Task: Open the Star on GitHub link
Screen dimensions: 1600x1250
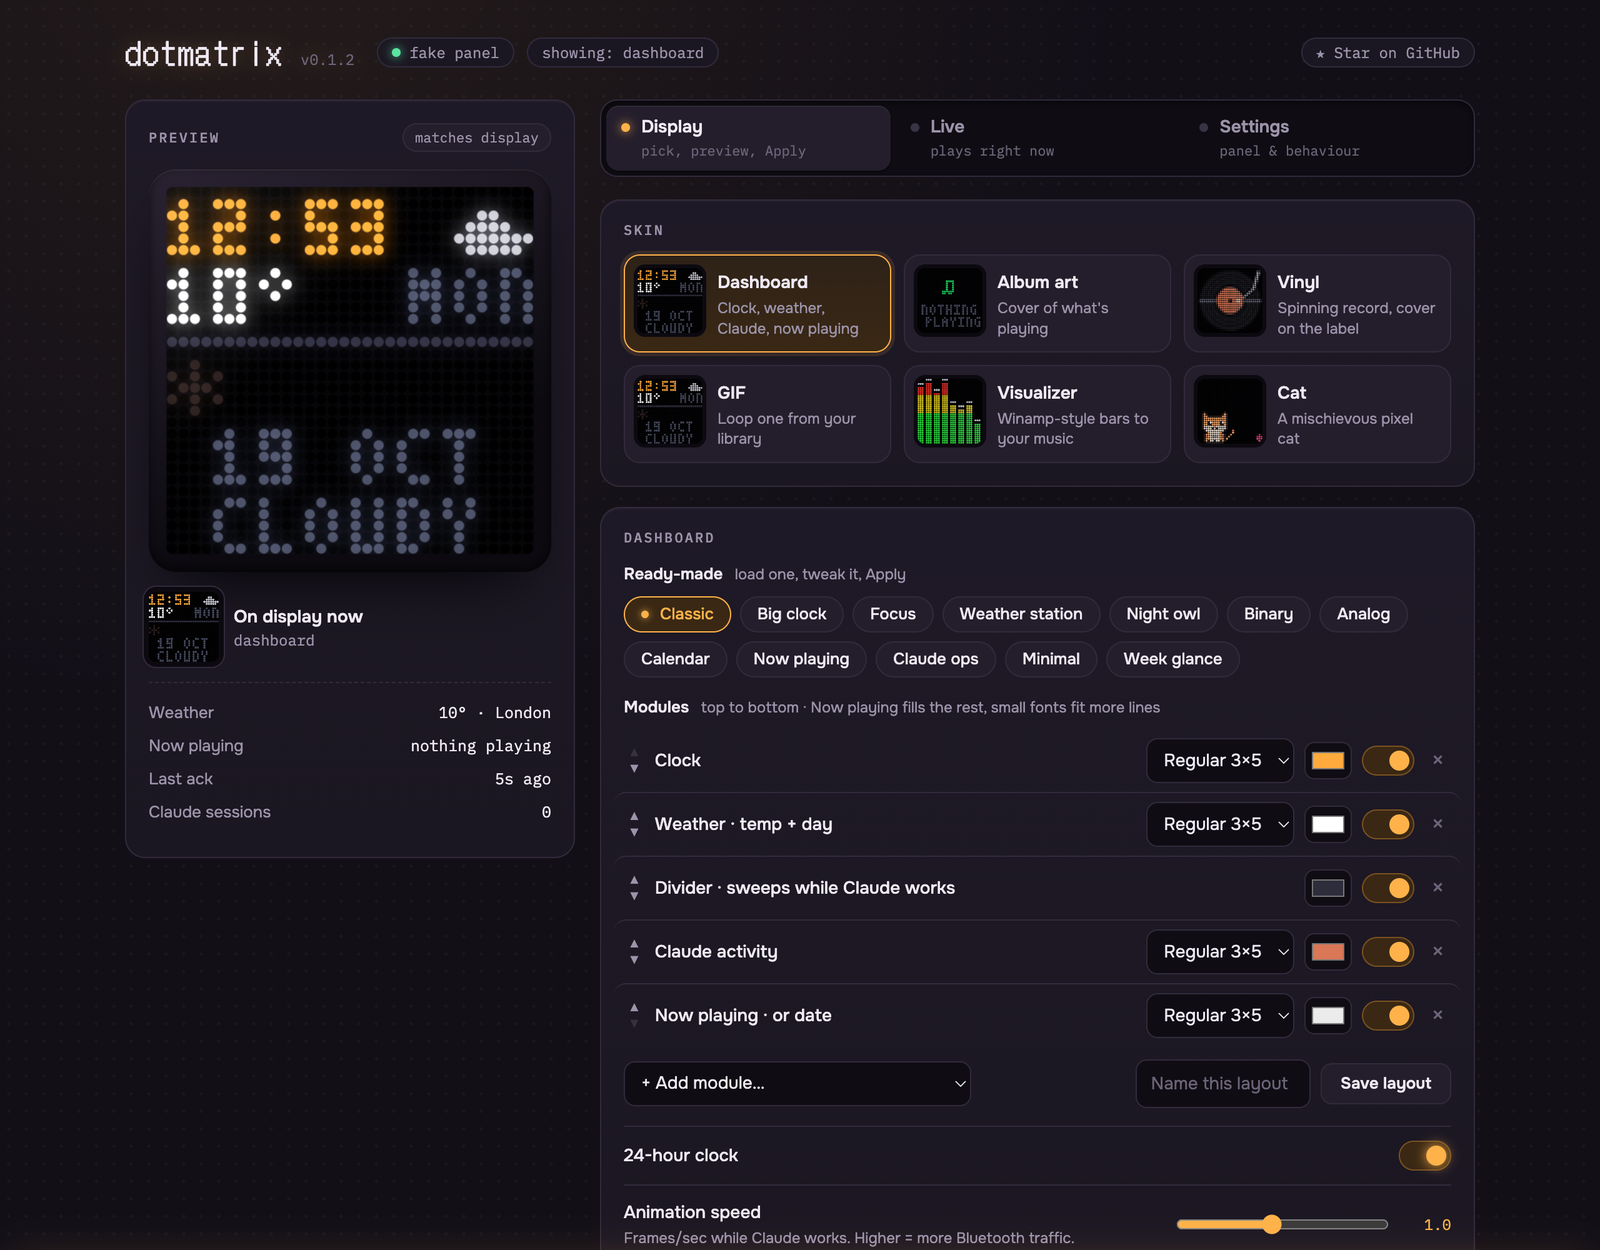Action: click(x=1388, y=53)
